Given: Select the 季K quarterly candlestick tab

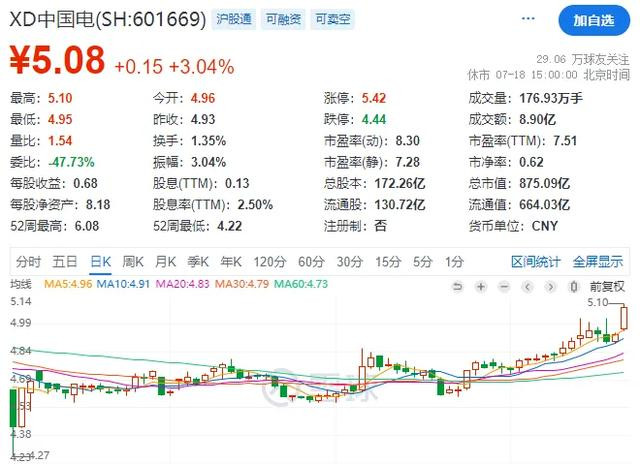Looking at the screenshot, I should click(198, 262).
